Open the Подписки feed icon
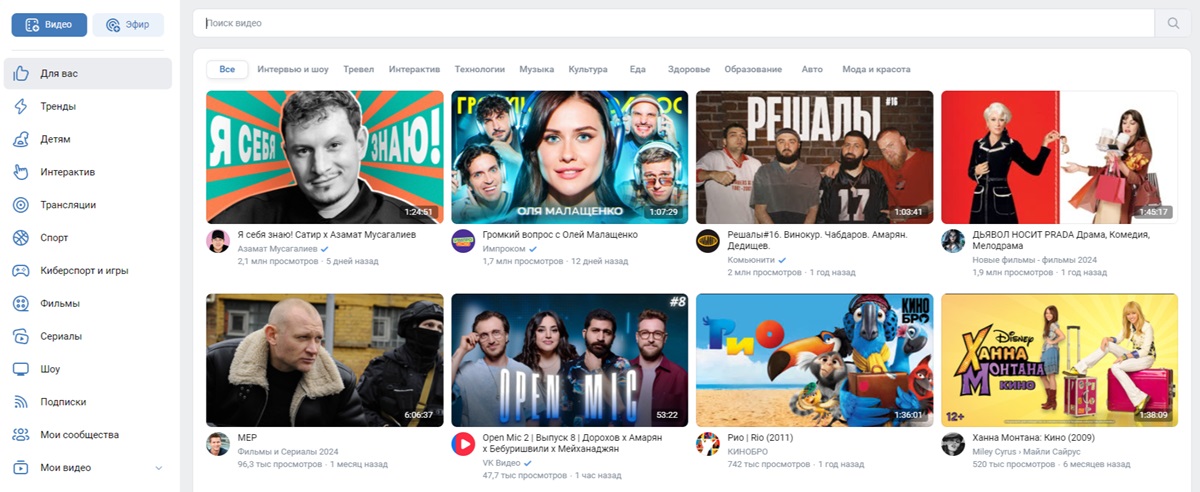This screenshot has height=492, width=1200. coord(20,402)
